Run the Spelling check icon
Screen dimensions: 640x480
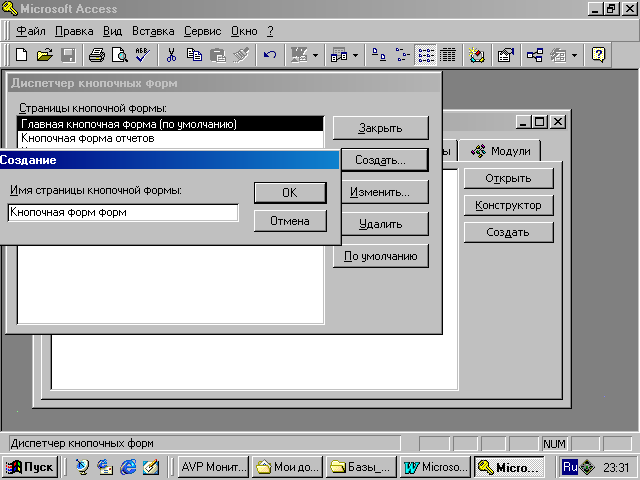[143, 54]
